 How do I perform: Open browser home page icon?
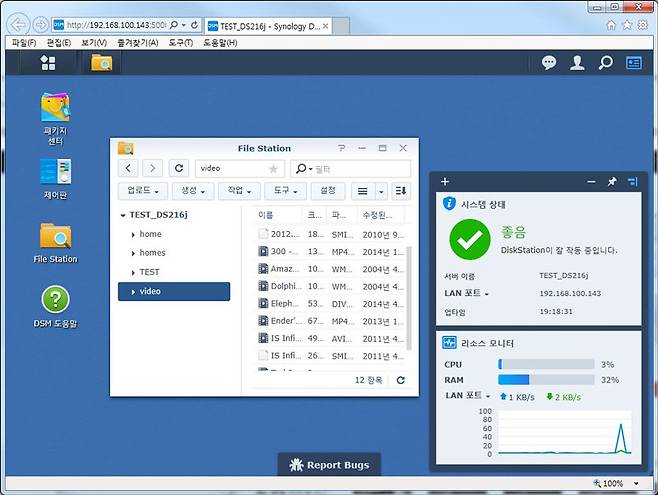611,25
